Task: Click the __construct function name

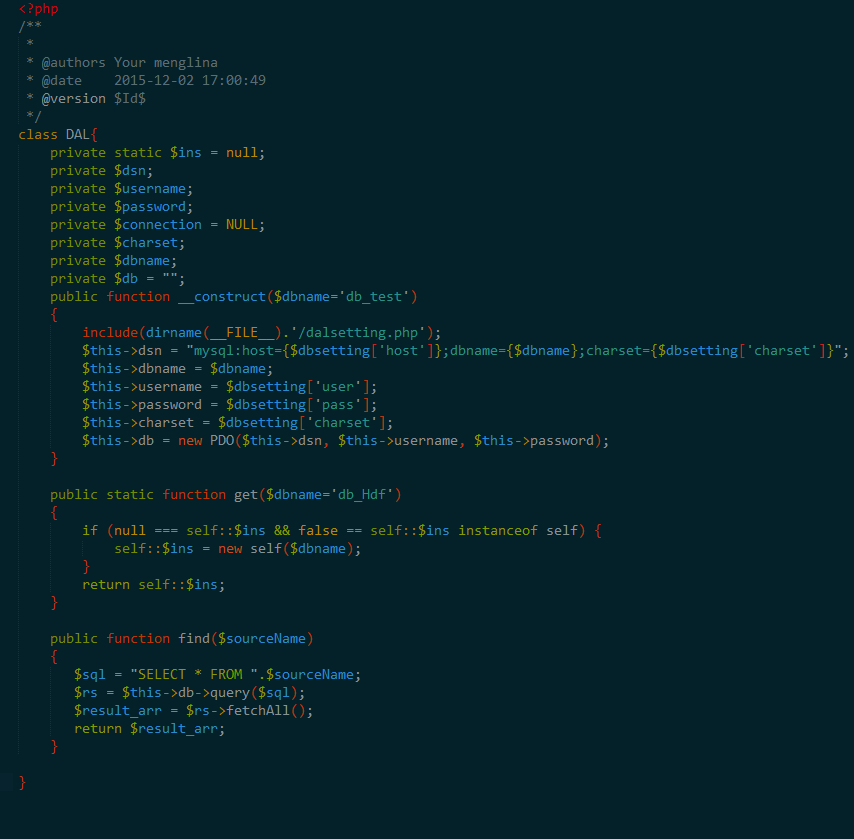Action: click(222, 296)
